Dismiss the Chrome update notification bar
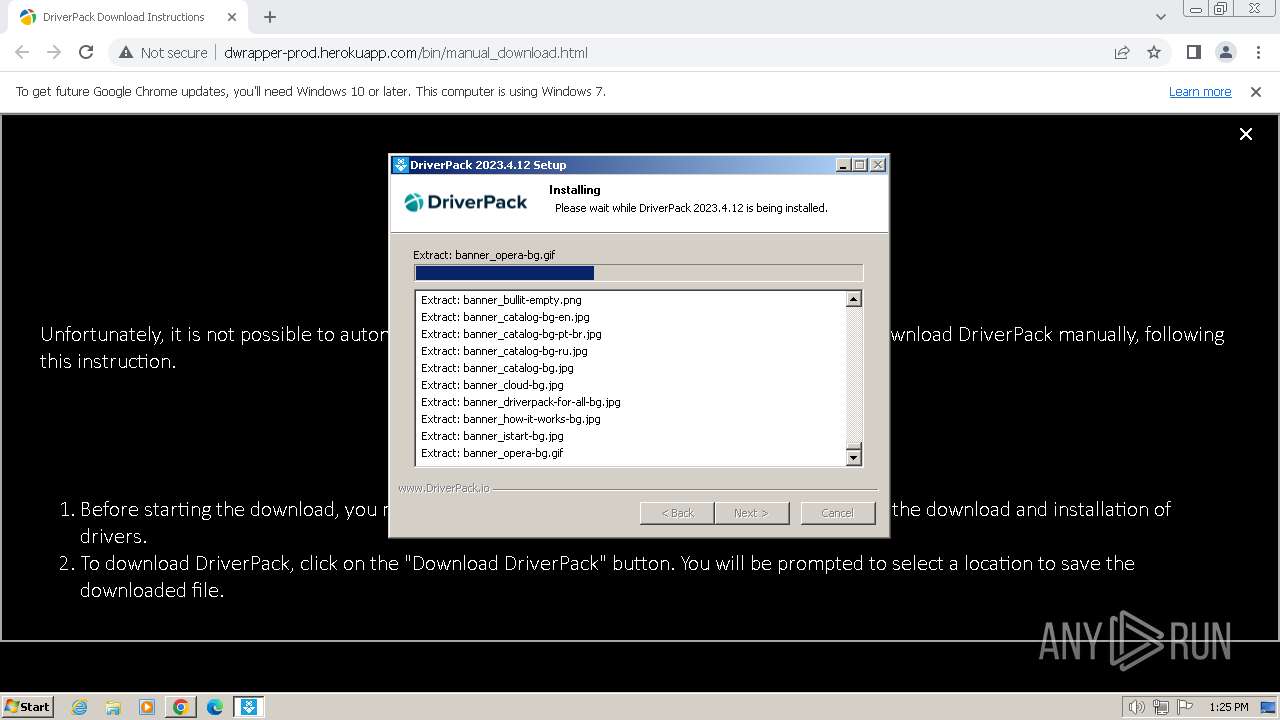Viewport: 1280px width, 720px height. click(x=1256, y=91)
